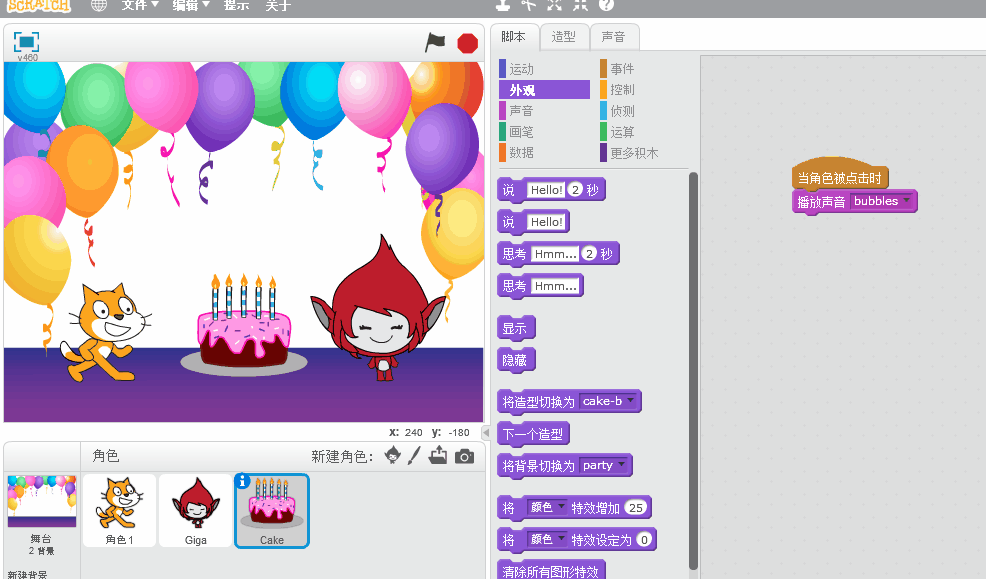
Task: Click the blocks palette scrollbar
Action: [x=694, y=371]
